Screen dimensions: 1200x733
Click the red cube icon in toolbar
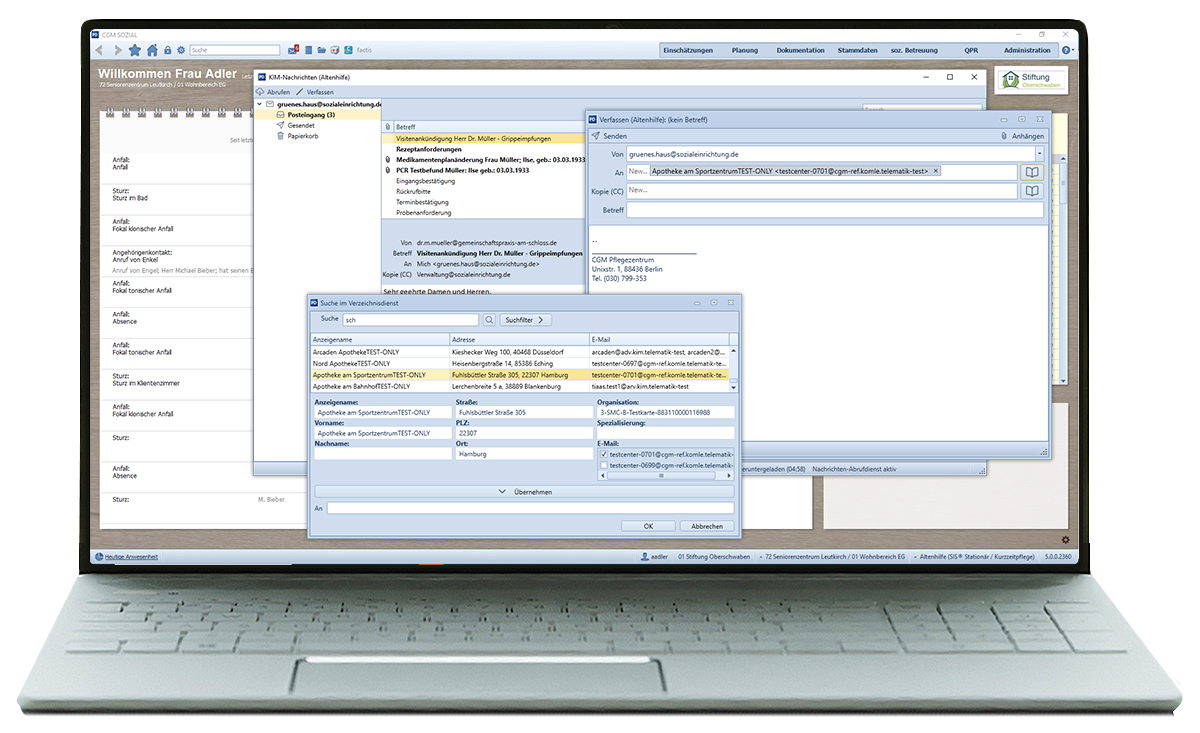tap(334, 50)
